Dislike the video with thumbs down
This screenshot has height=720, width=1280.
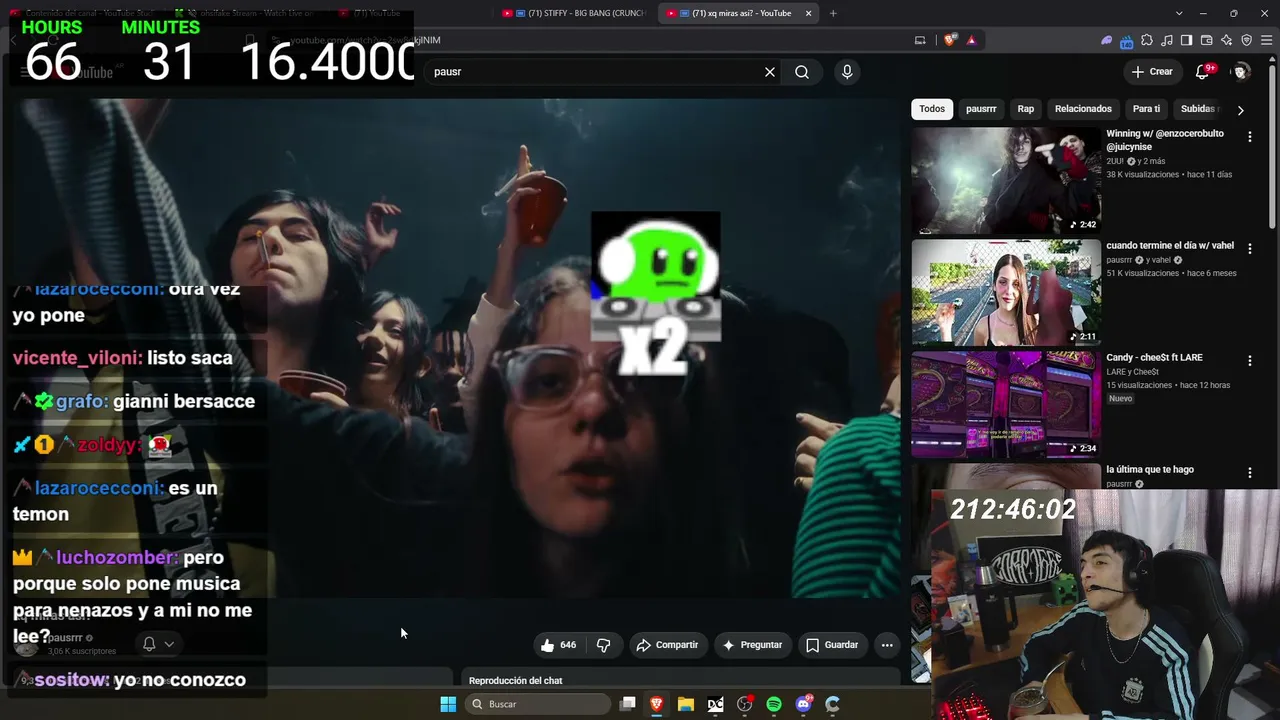coord(603,645)
